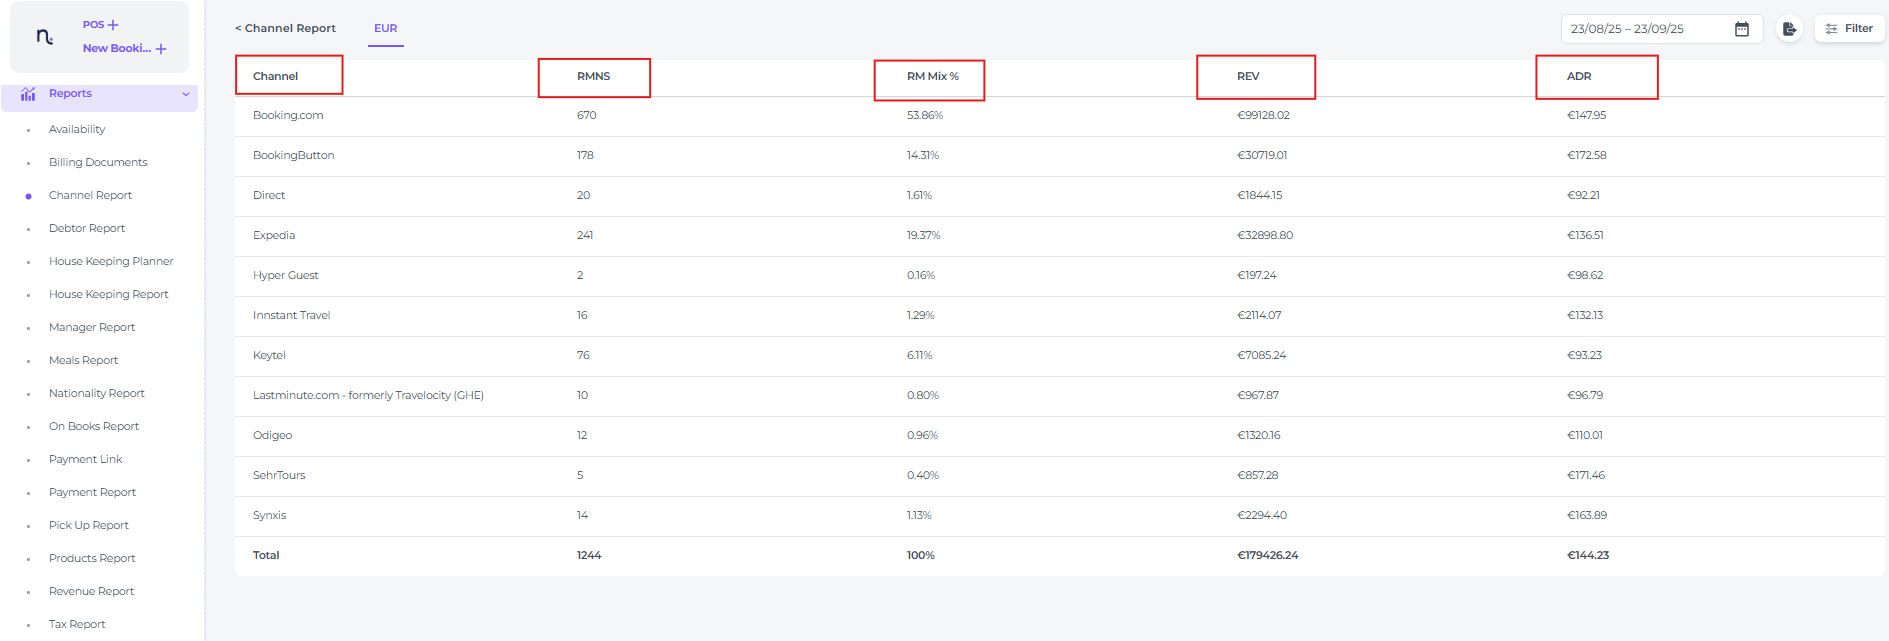This screenshot has height=641, width=1889.
Task: Go to the Manager Report
Action: click(x=92, y=327)
